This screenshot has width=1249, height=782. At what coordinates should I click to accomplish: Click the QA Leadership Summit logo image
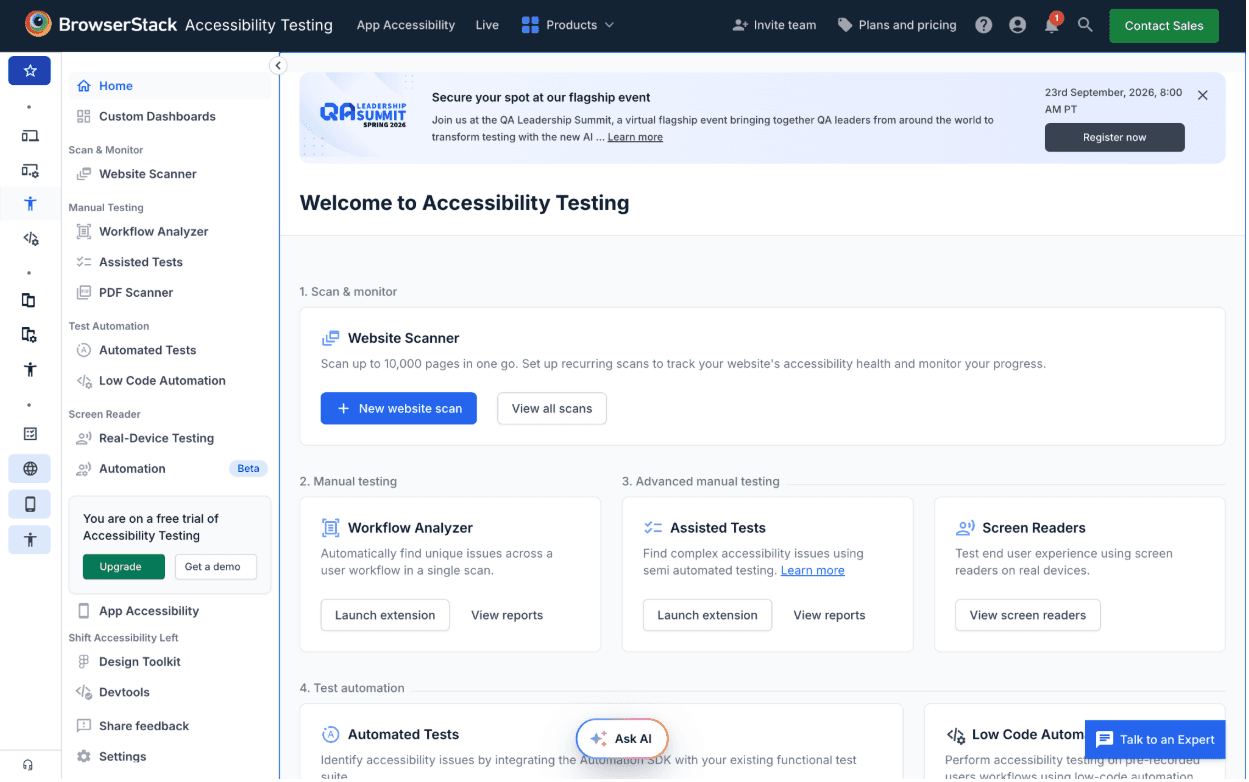(364, 113)
